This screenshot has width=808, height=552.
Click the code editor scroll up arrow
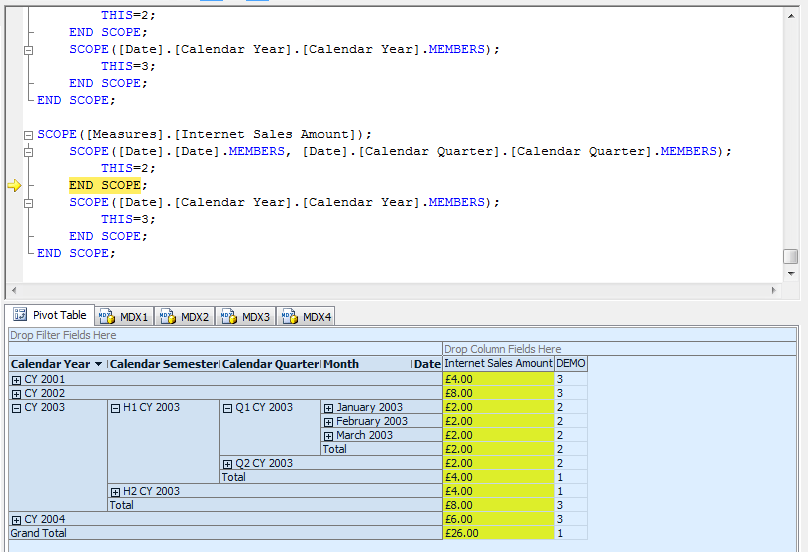pyautogui.click(x=790, y=16)
